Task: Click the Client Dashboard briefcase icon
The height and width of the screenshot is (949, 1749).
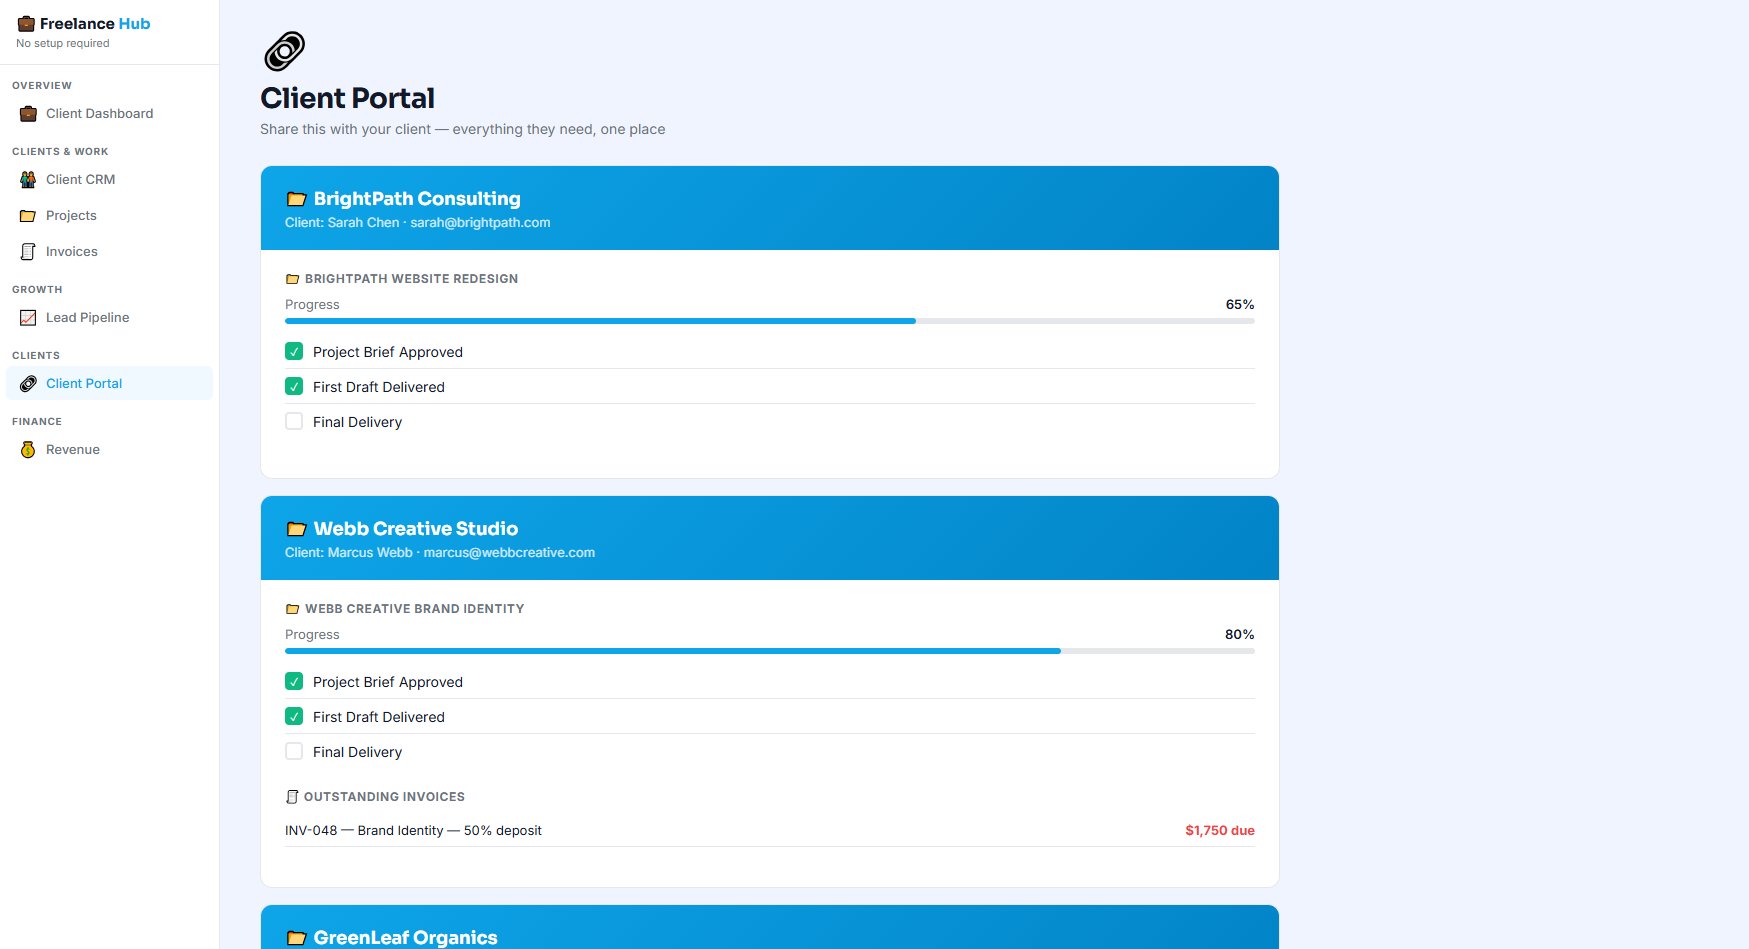Action: [x=28, y=114]
